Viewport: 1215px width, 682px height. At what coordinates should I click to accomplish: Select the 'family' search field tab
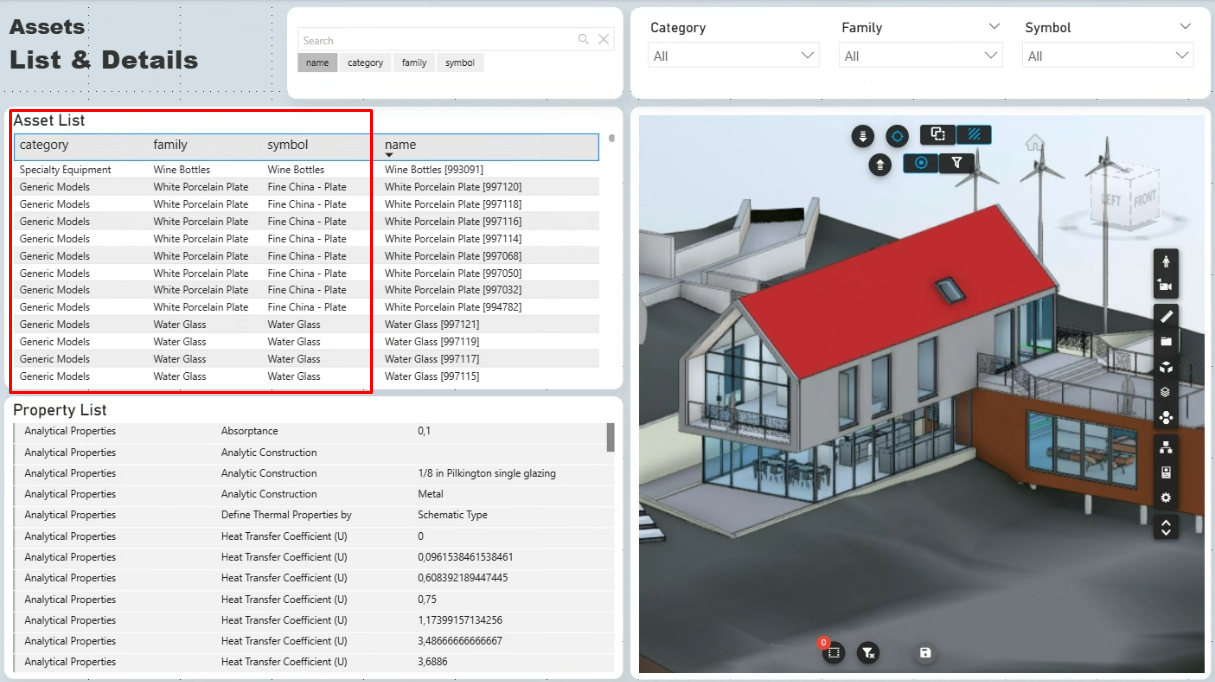pyautogui.click(x=414, y=63)
